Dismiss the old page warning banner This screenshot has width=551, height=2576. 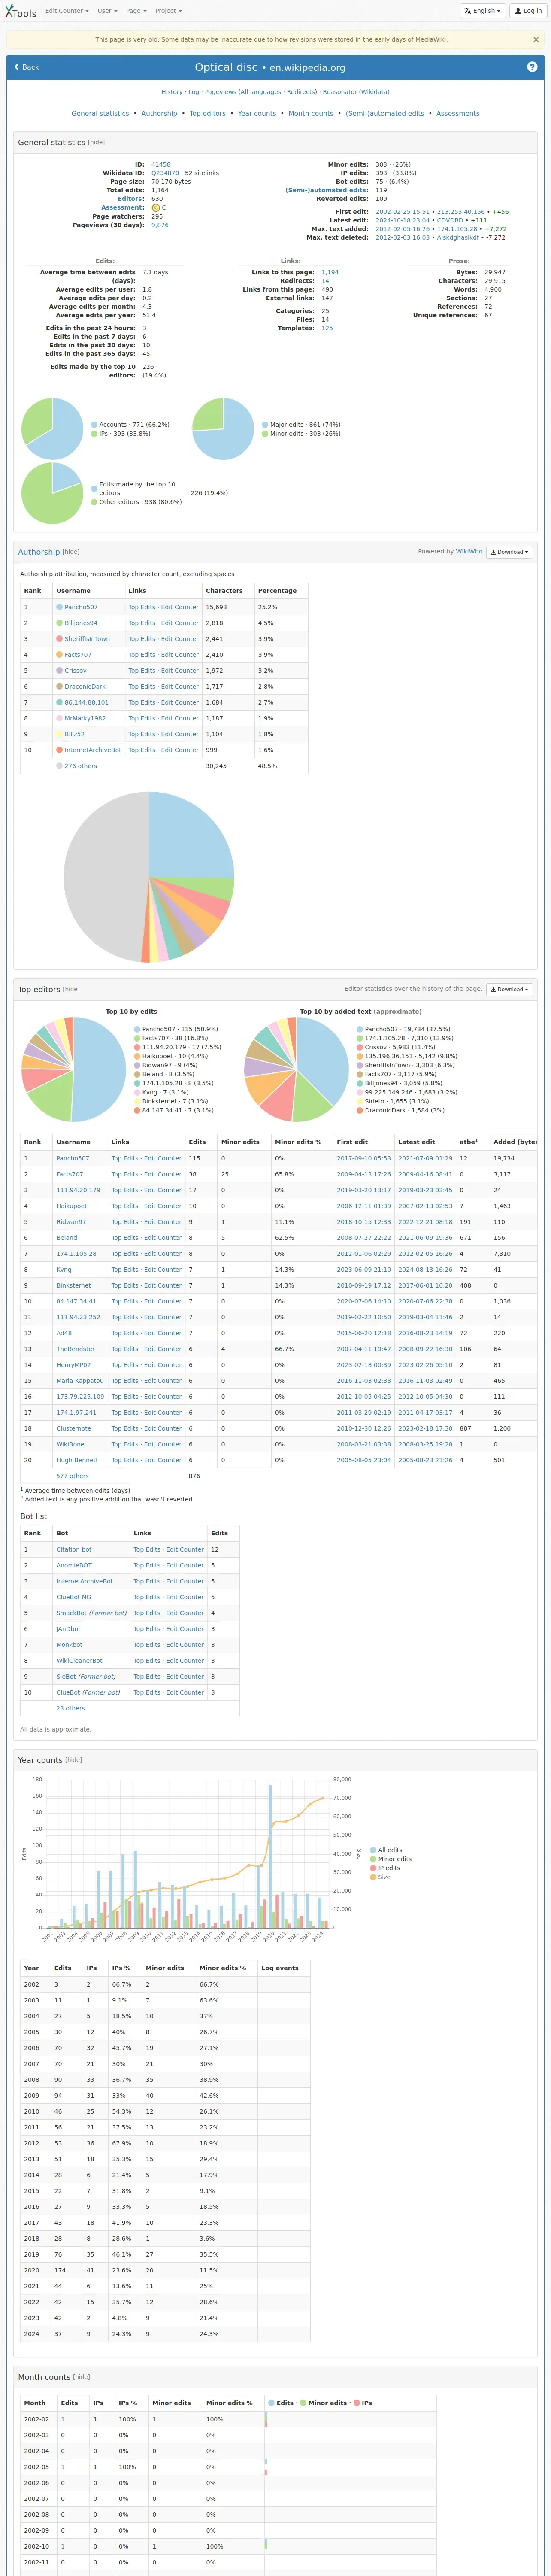click(535, 40)
